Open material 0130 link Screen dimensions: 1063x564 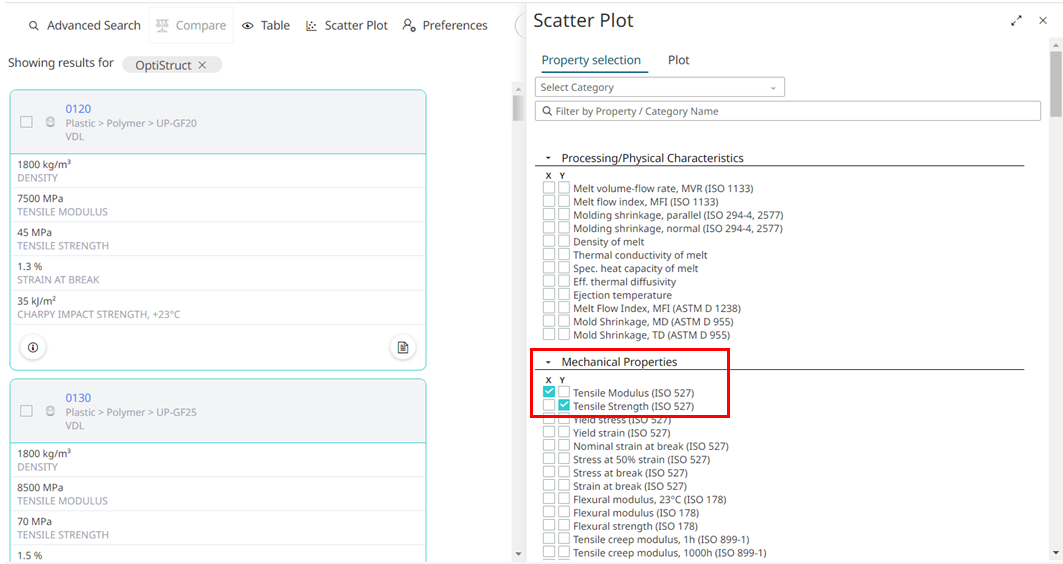tap(78, 398)
